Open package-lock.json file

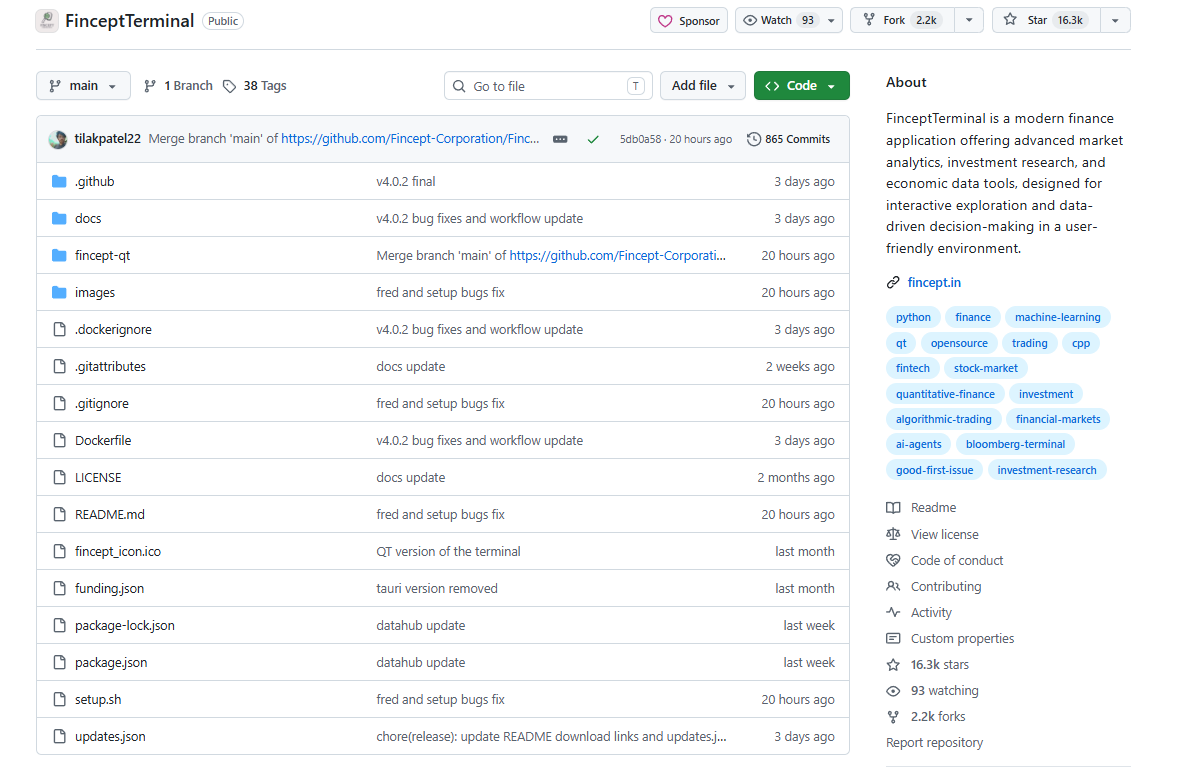coord(125,626)
